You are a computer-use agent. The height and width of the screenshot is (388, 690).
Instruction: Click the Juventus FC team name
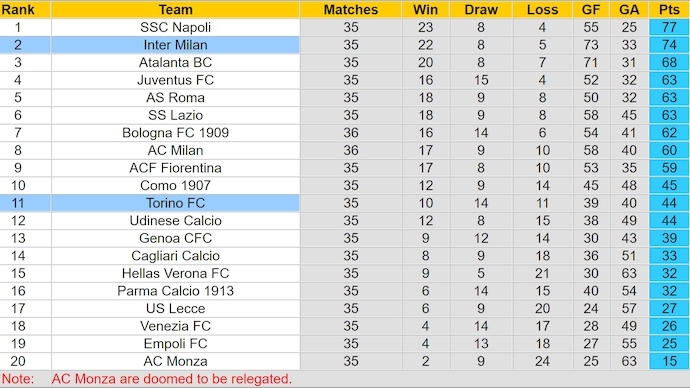[x=176, y=80]
